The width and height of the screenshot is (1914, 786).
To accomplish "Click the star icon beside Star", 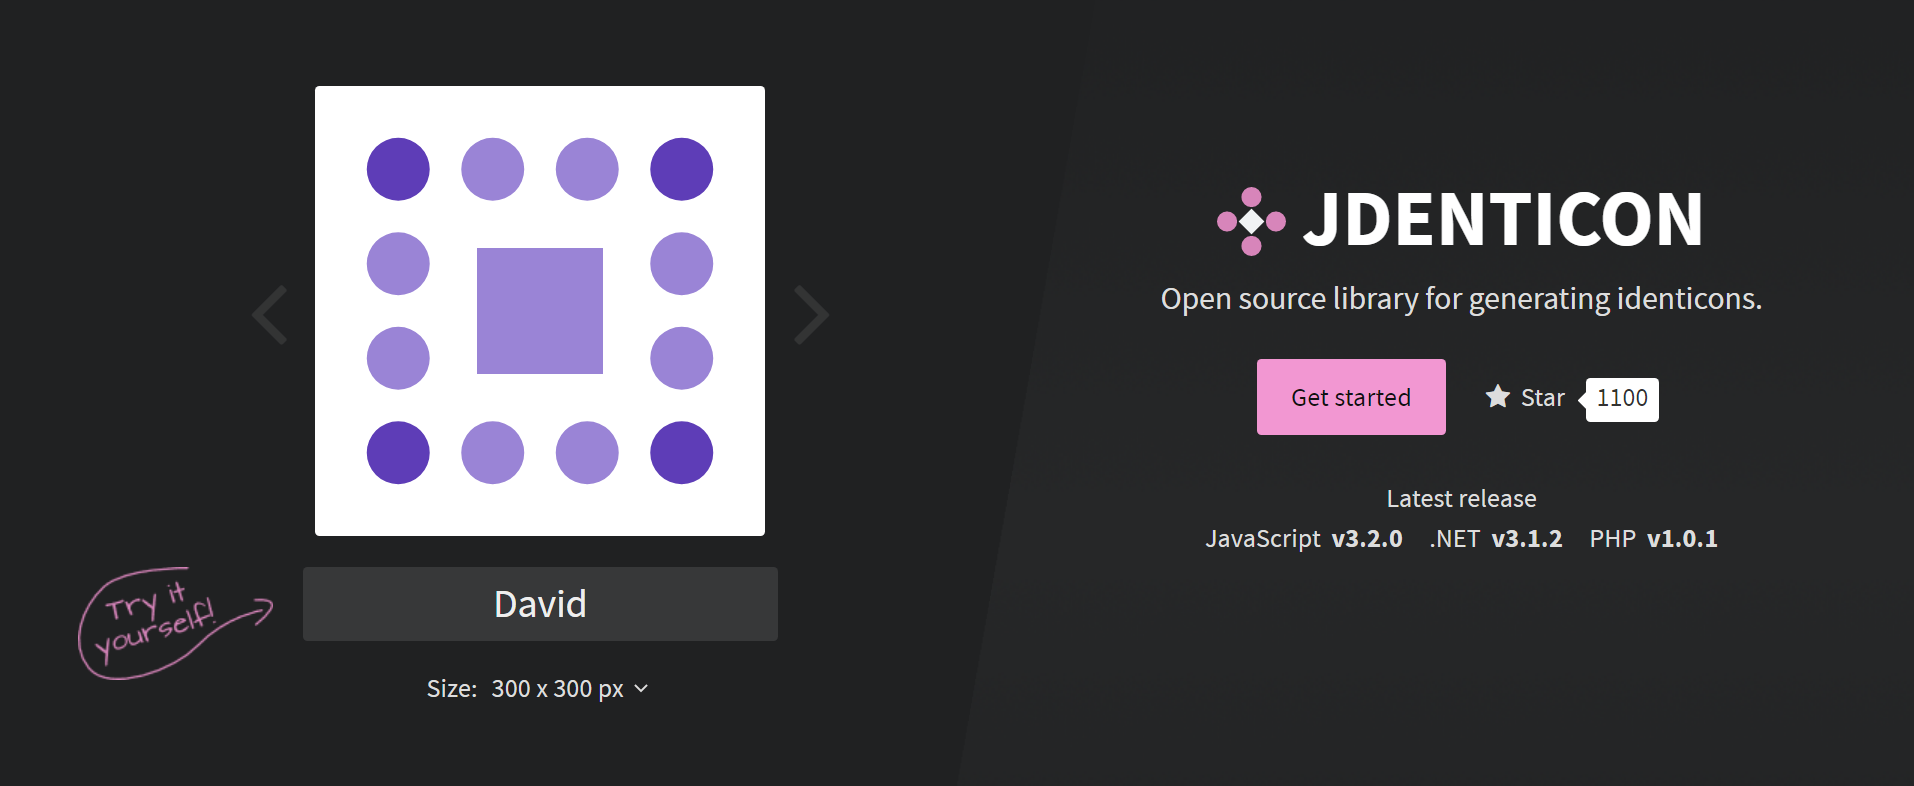I will point(1497,397).
